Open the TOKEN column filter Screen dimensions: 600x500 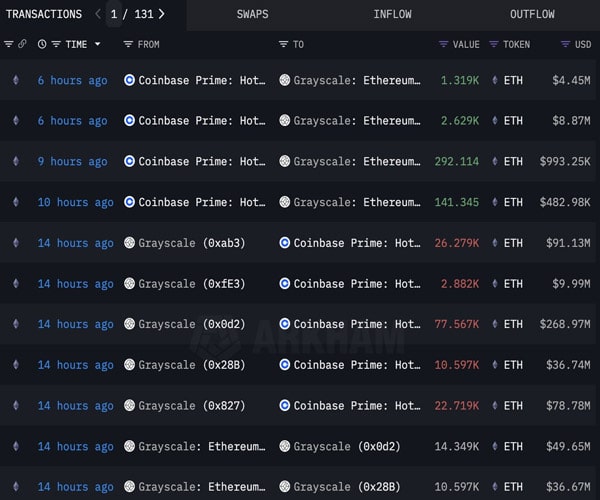(494, 44)
